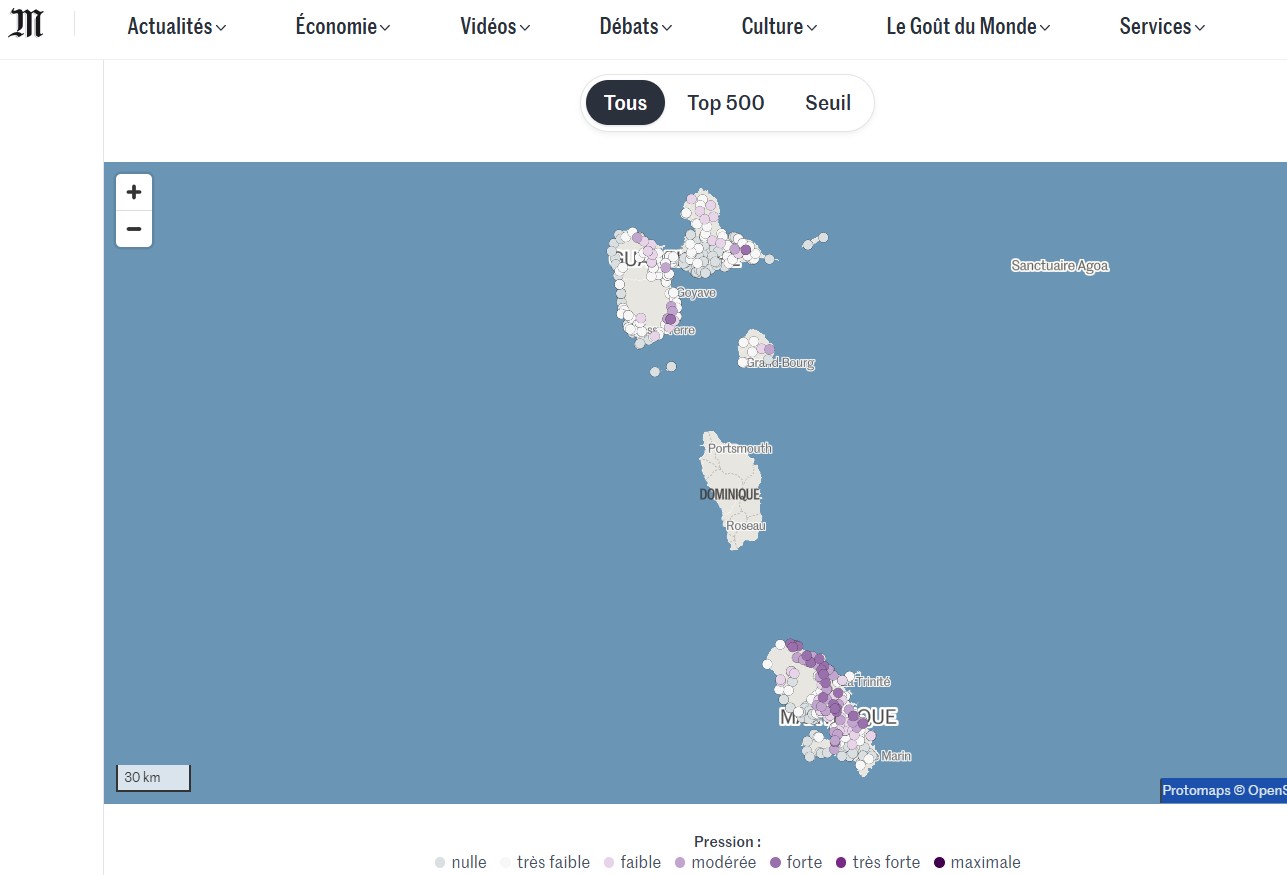Click the Le Monde logo icon
The image size is (1287, 875).
26,24
